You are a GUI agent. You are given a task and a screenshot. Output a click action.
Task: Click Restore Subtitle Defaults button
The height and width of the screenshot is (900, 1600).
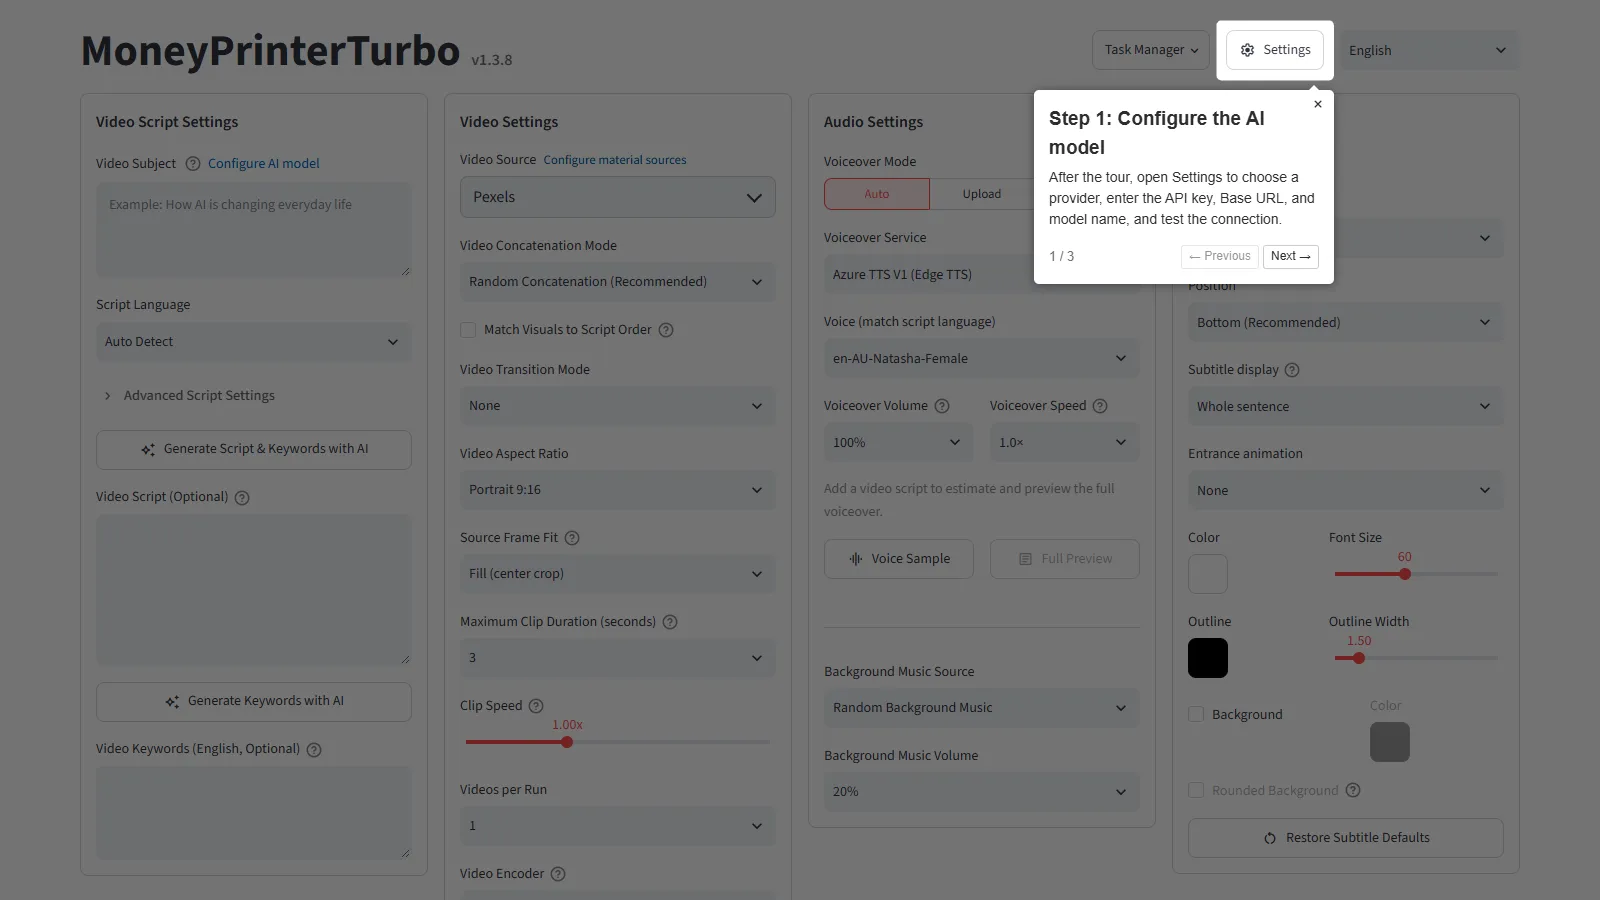tap(1346, 838)
